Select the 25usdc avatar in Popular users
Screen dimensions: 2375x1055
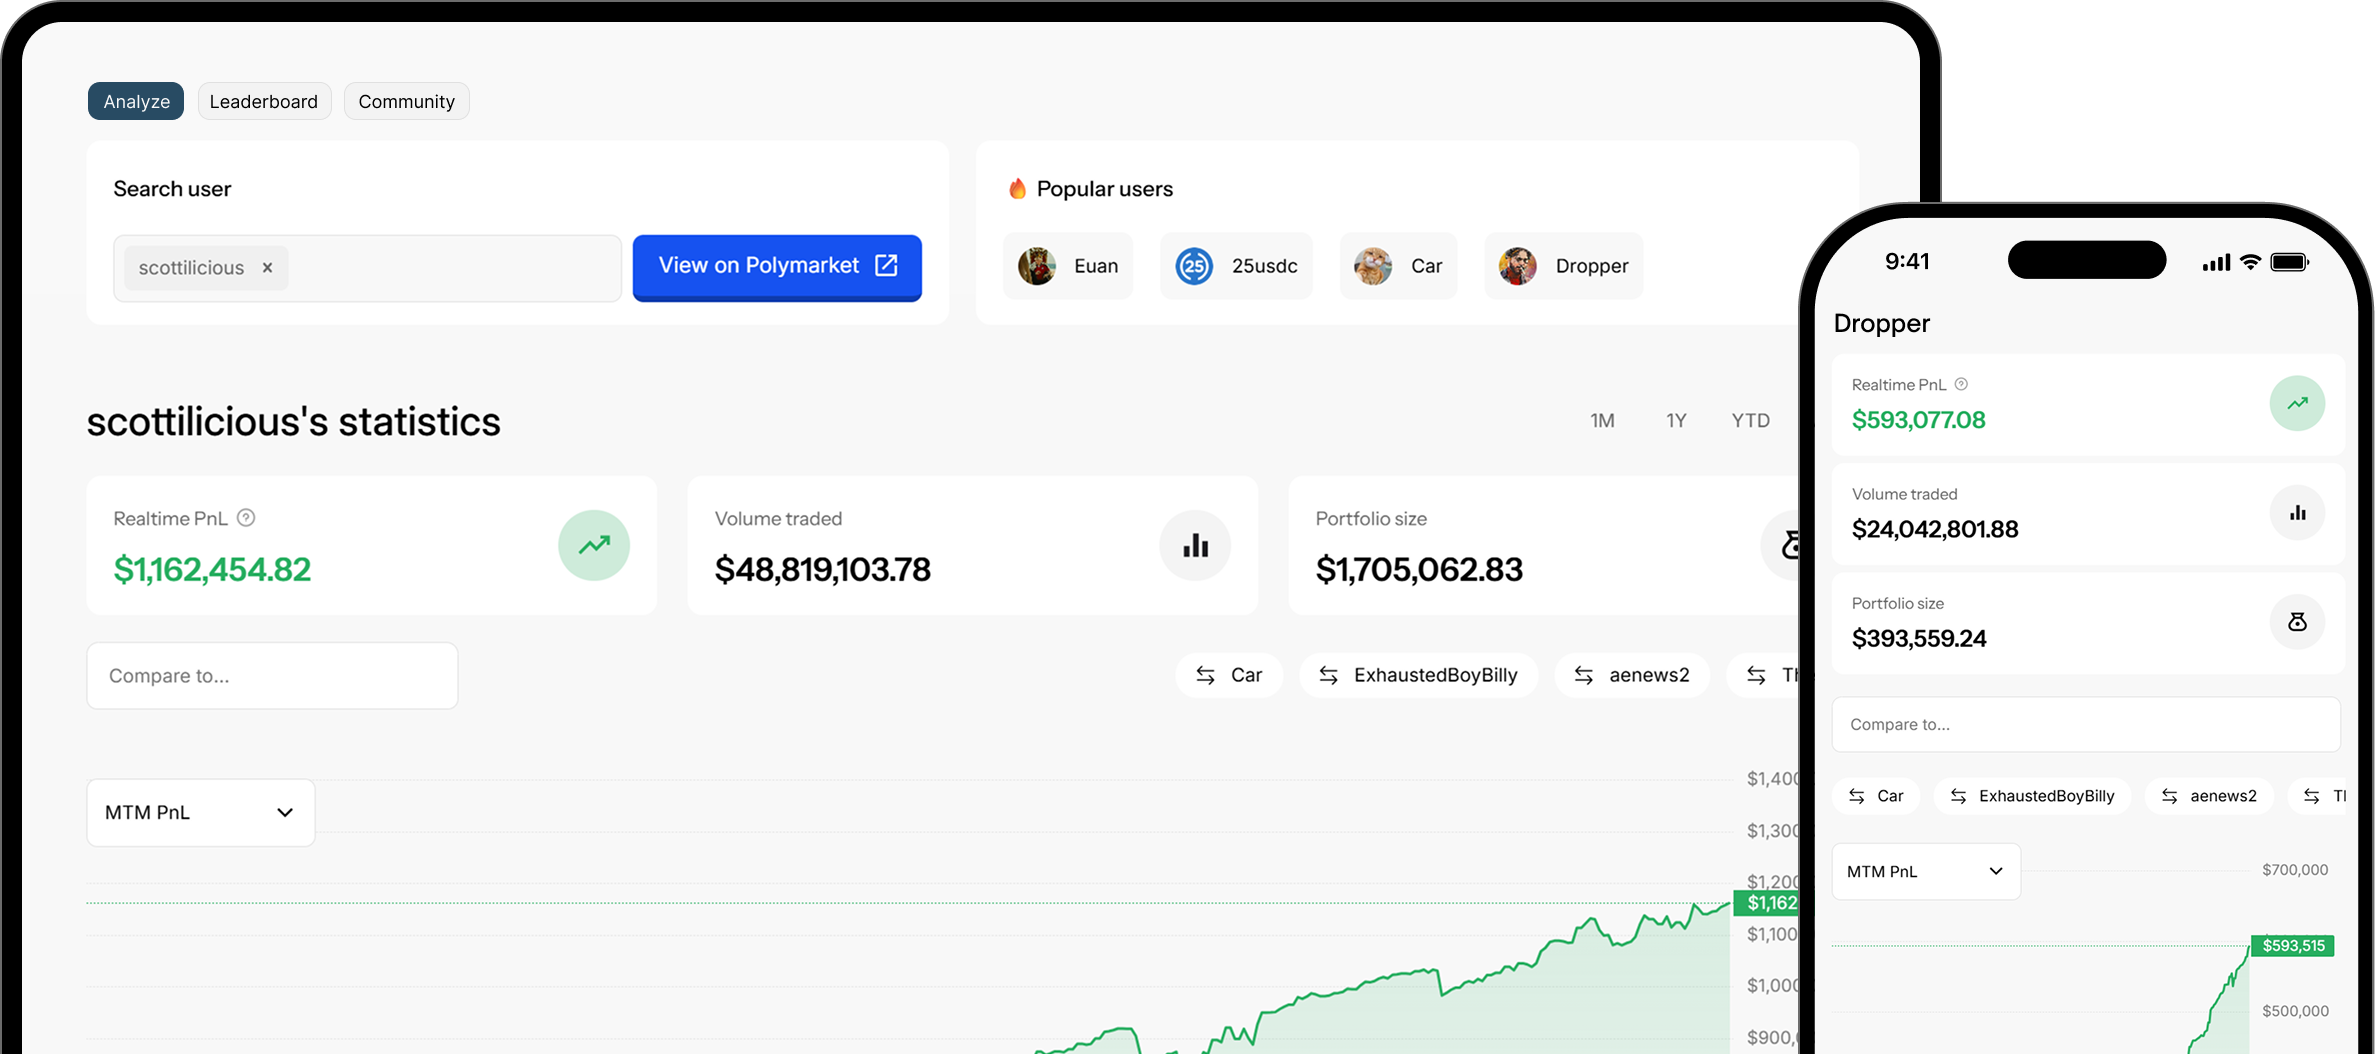1192,265
